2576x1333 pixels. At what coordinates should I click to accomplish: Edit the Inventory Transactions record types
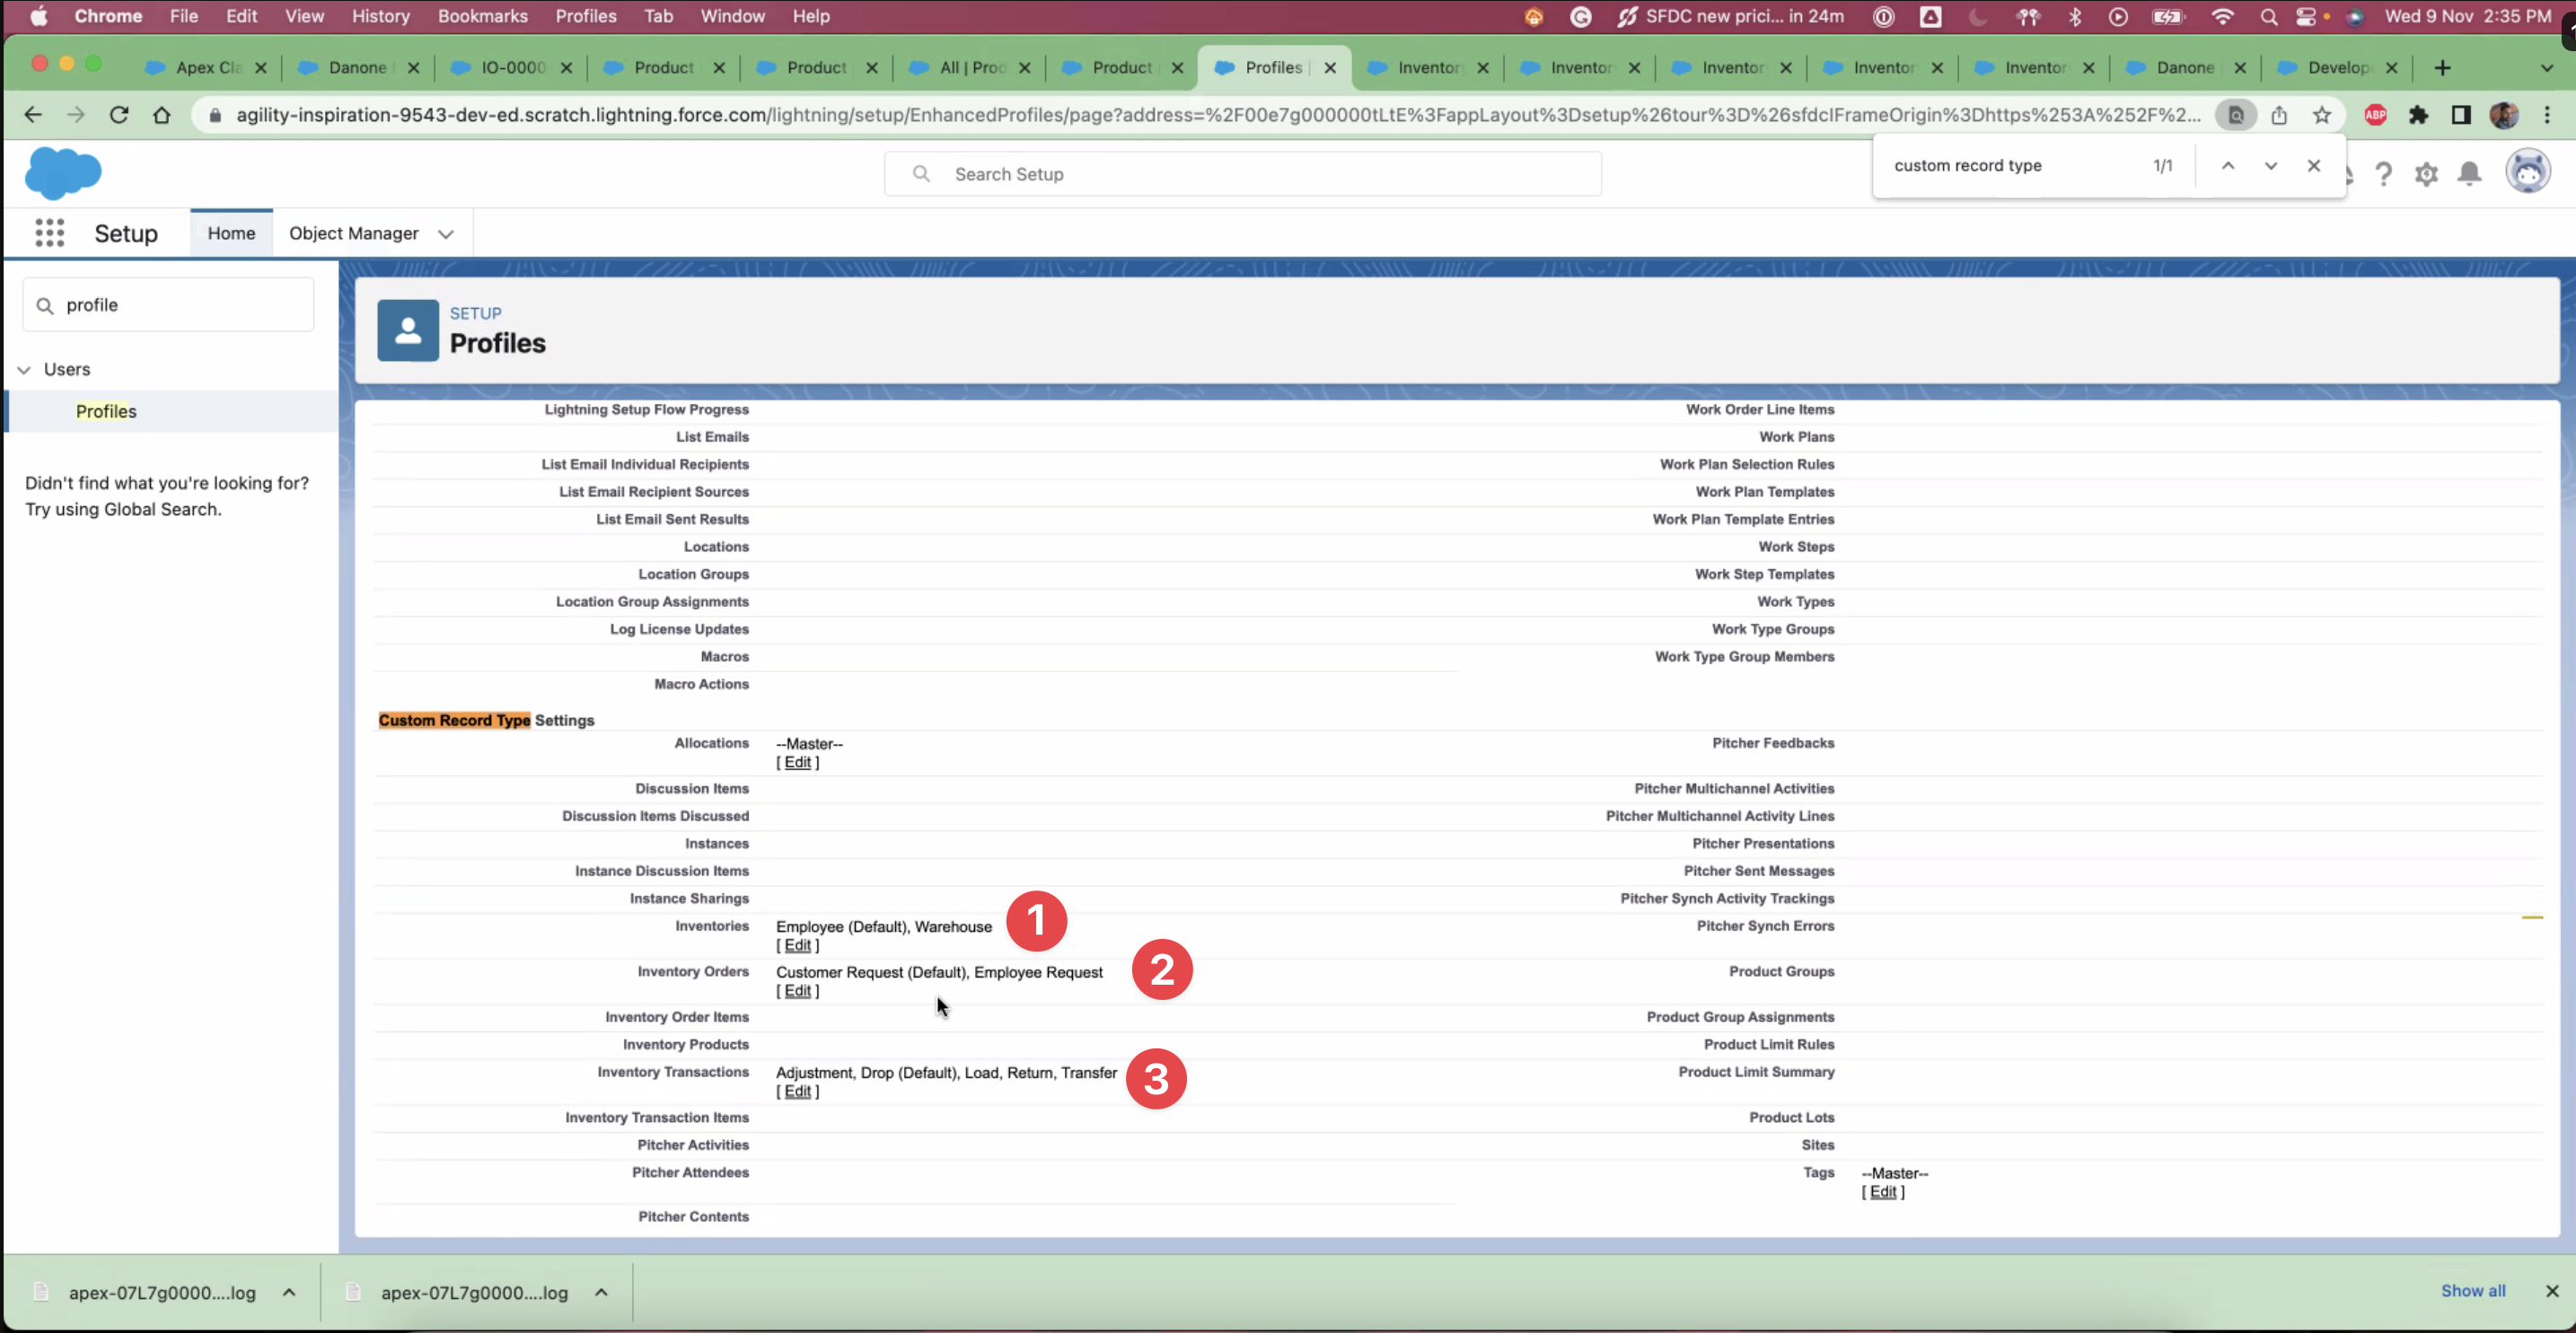797,1092
